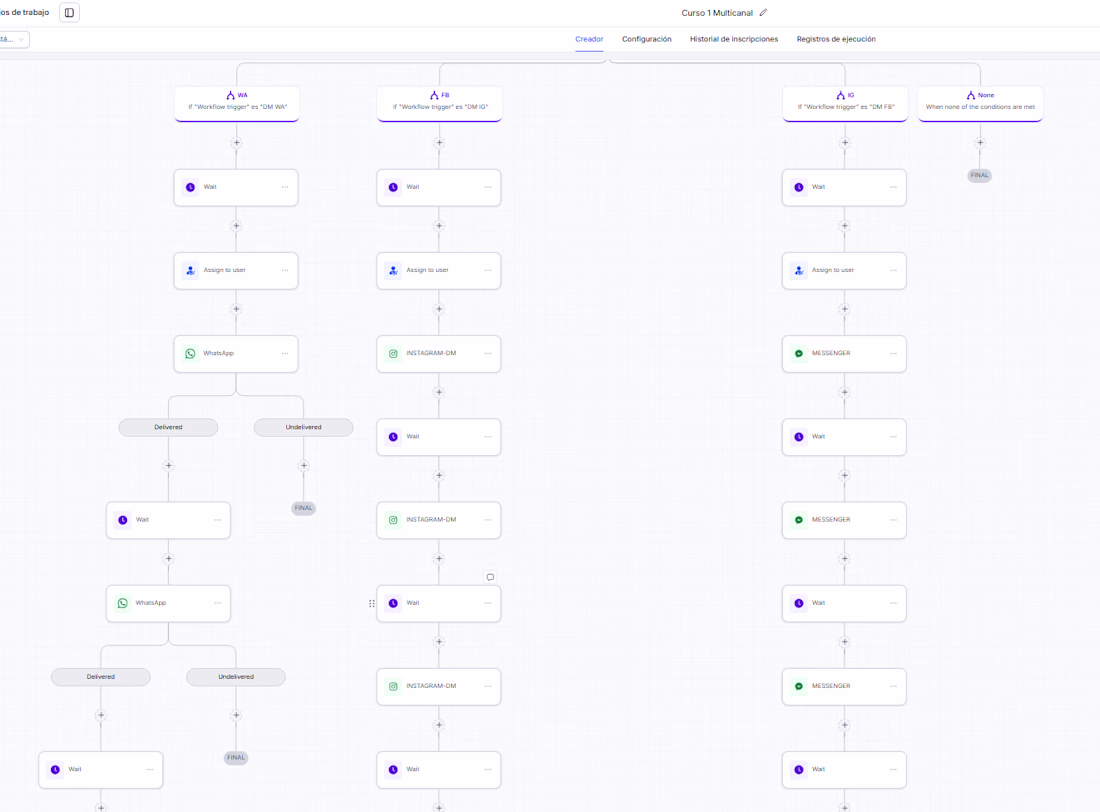The image size is (1100, 812).
Task: Open menu dots on Assign to user in IG branch
Action: [893, 270]
